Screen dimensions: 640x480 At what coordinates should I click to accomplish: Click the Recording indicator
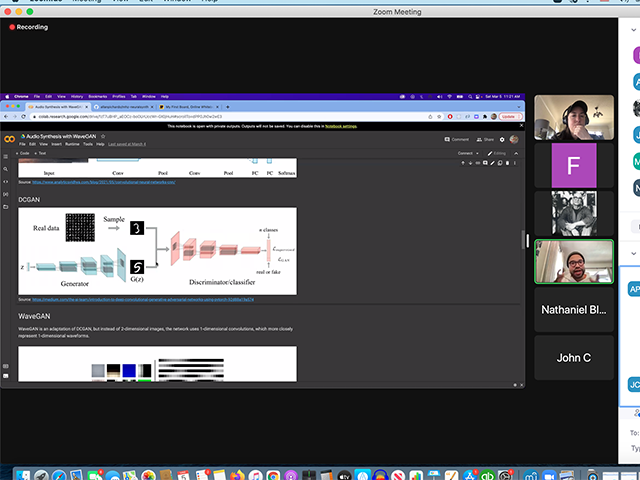[29, 27]
